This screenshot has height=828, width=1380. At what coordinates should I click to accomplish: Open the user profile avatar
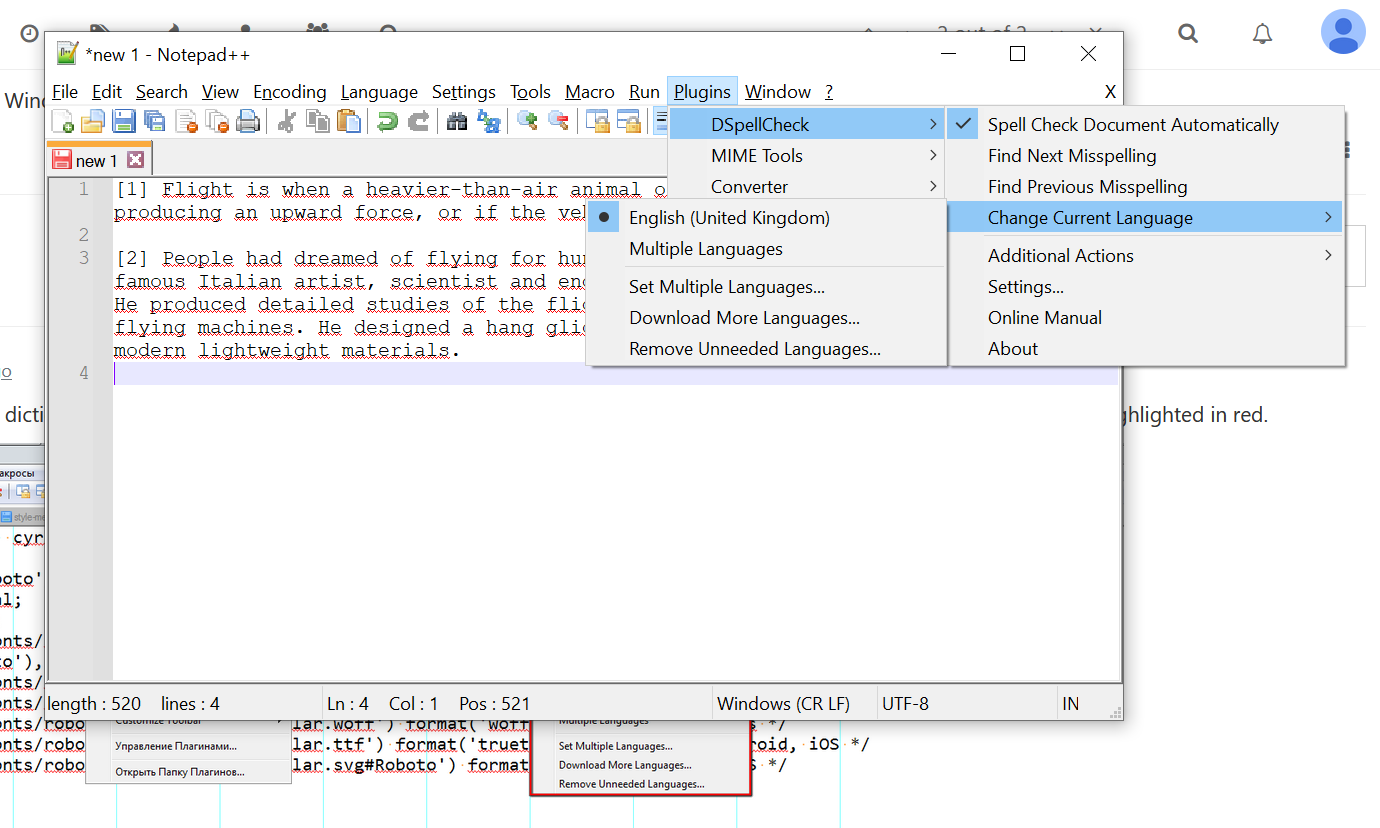click(1343, 32)
